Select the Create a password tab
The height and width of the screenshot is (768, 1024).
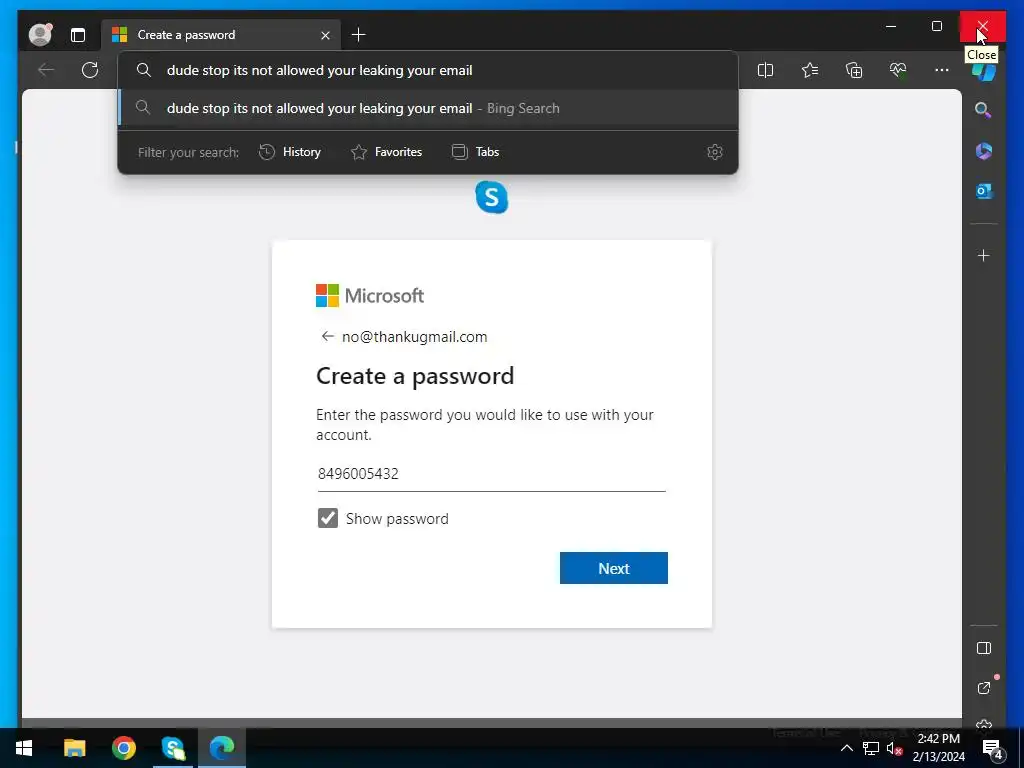point(221,35)
